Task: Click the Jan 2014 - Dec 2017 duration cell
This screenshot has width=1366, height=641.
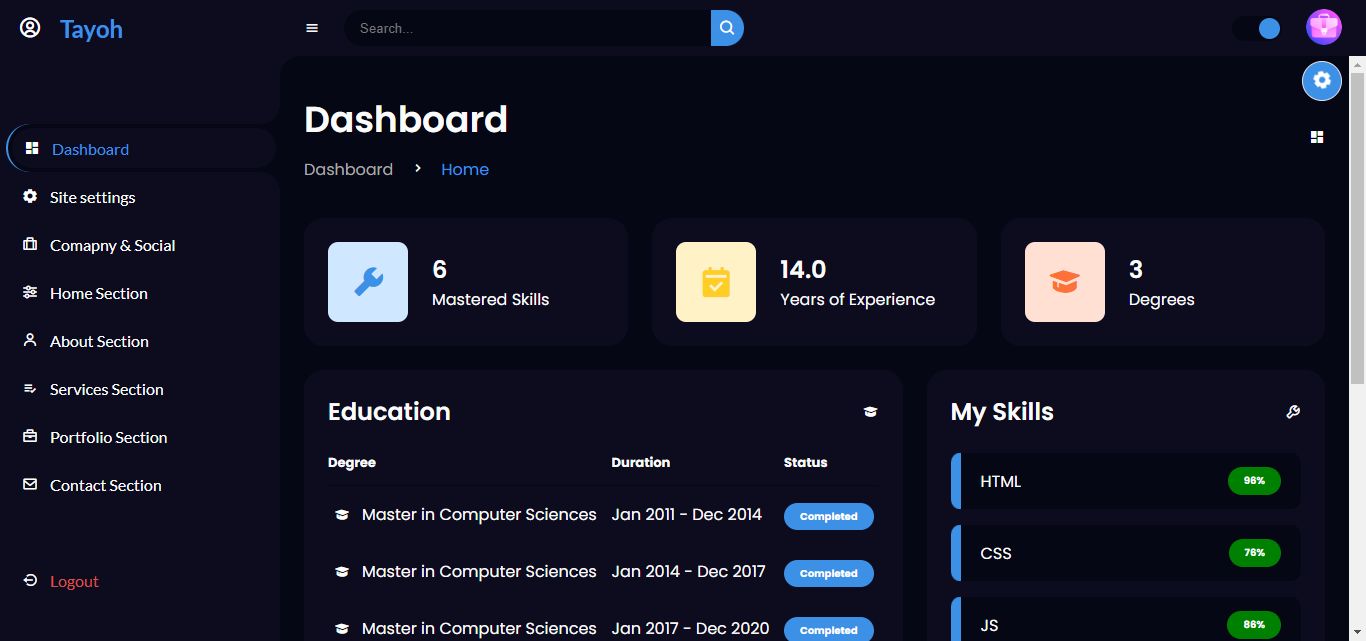Action: tap(689, 571)
